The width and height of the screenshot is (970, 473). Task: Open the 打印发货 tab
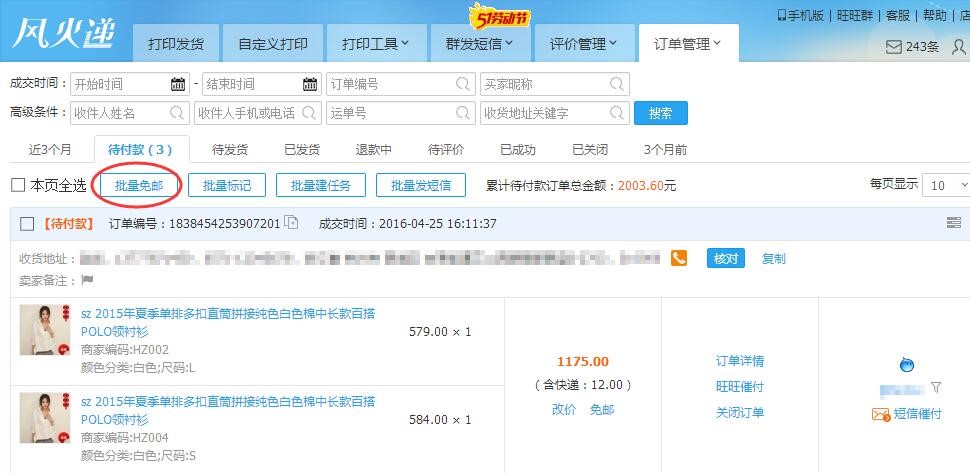point(176,44)
